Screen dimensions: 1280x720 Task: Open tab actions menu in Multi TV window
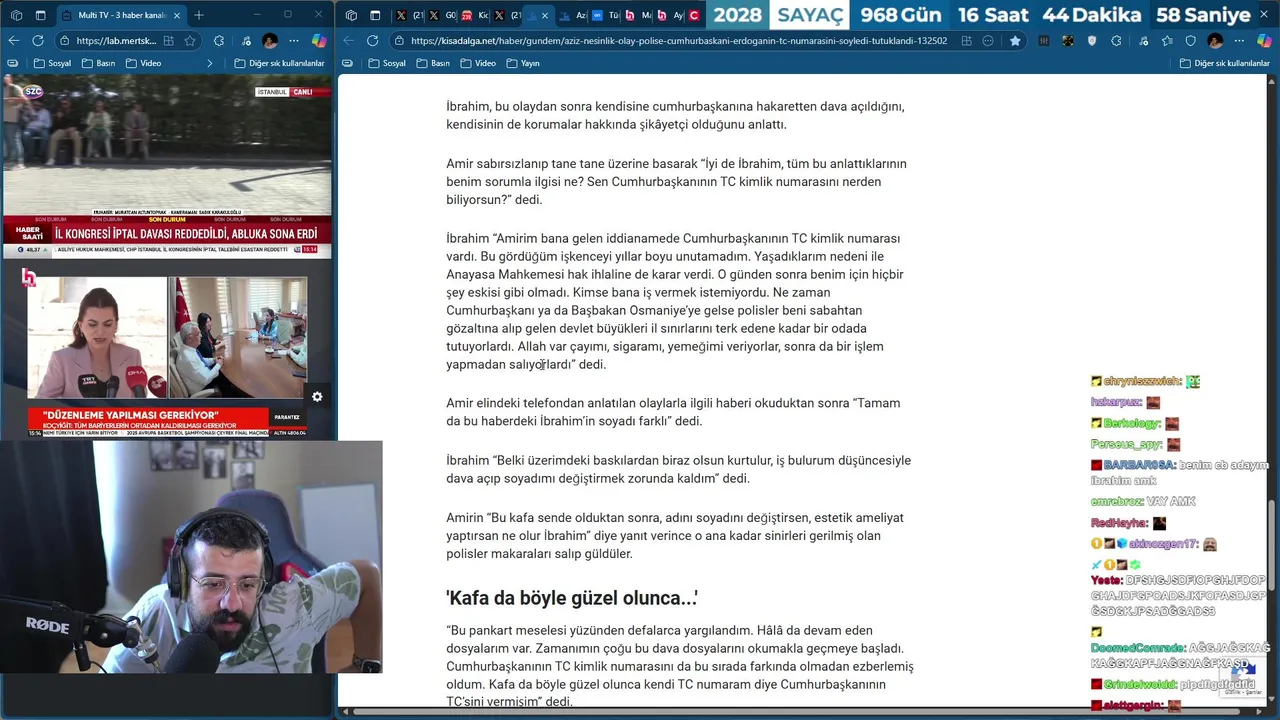(40, 15)
